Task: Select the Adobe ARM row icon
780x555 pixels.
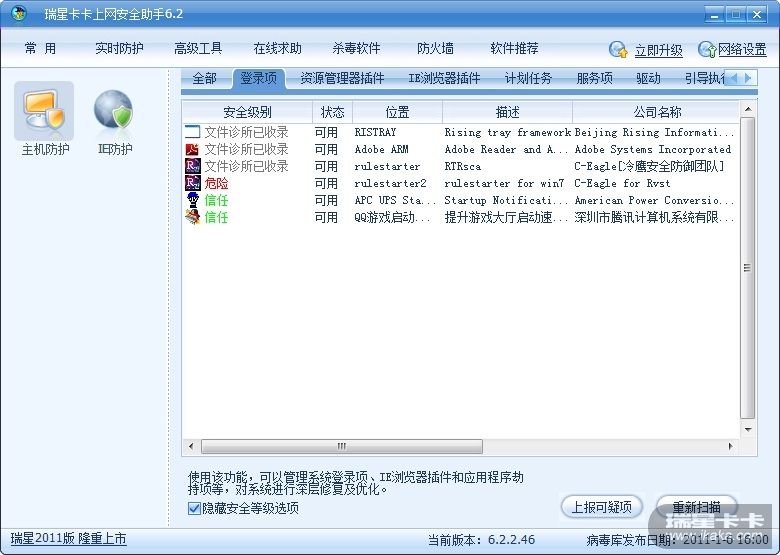Action: click(192, 149)
